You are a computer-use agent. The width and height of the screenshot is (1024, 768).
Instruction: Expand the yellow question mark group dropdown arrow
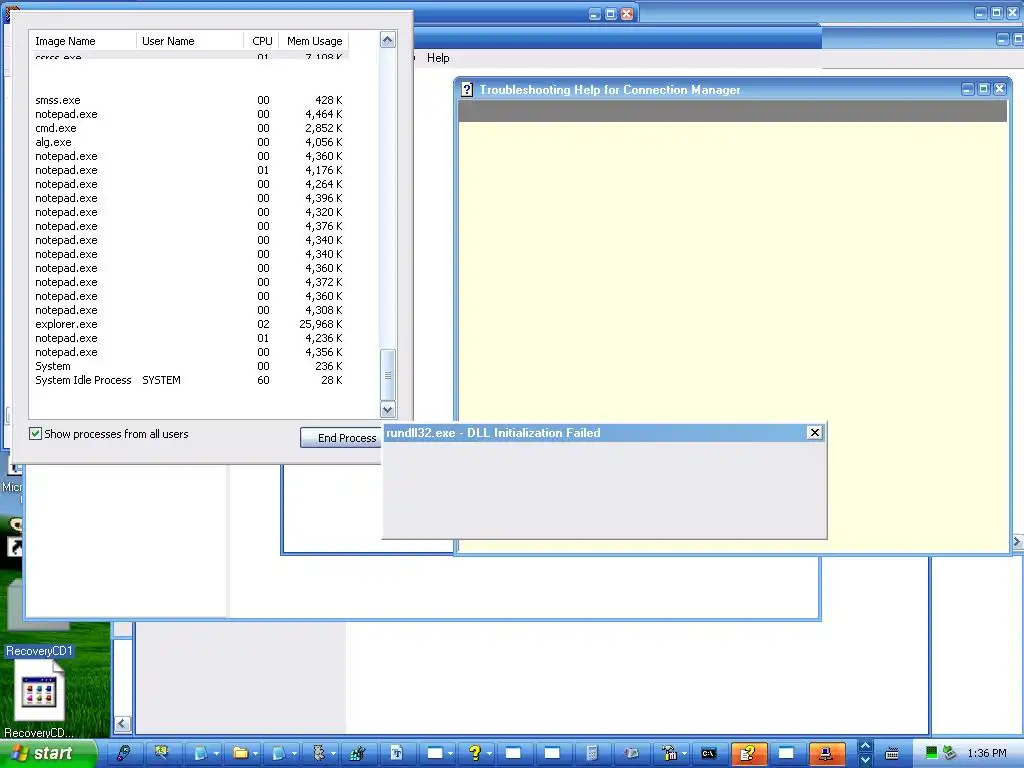point(489,754)
